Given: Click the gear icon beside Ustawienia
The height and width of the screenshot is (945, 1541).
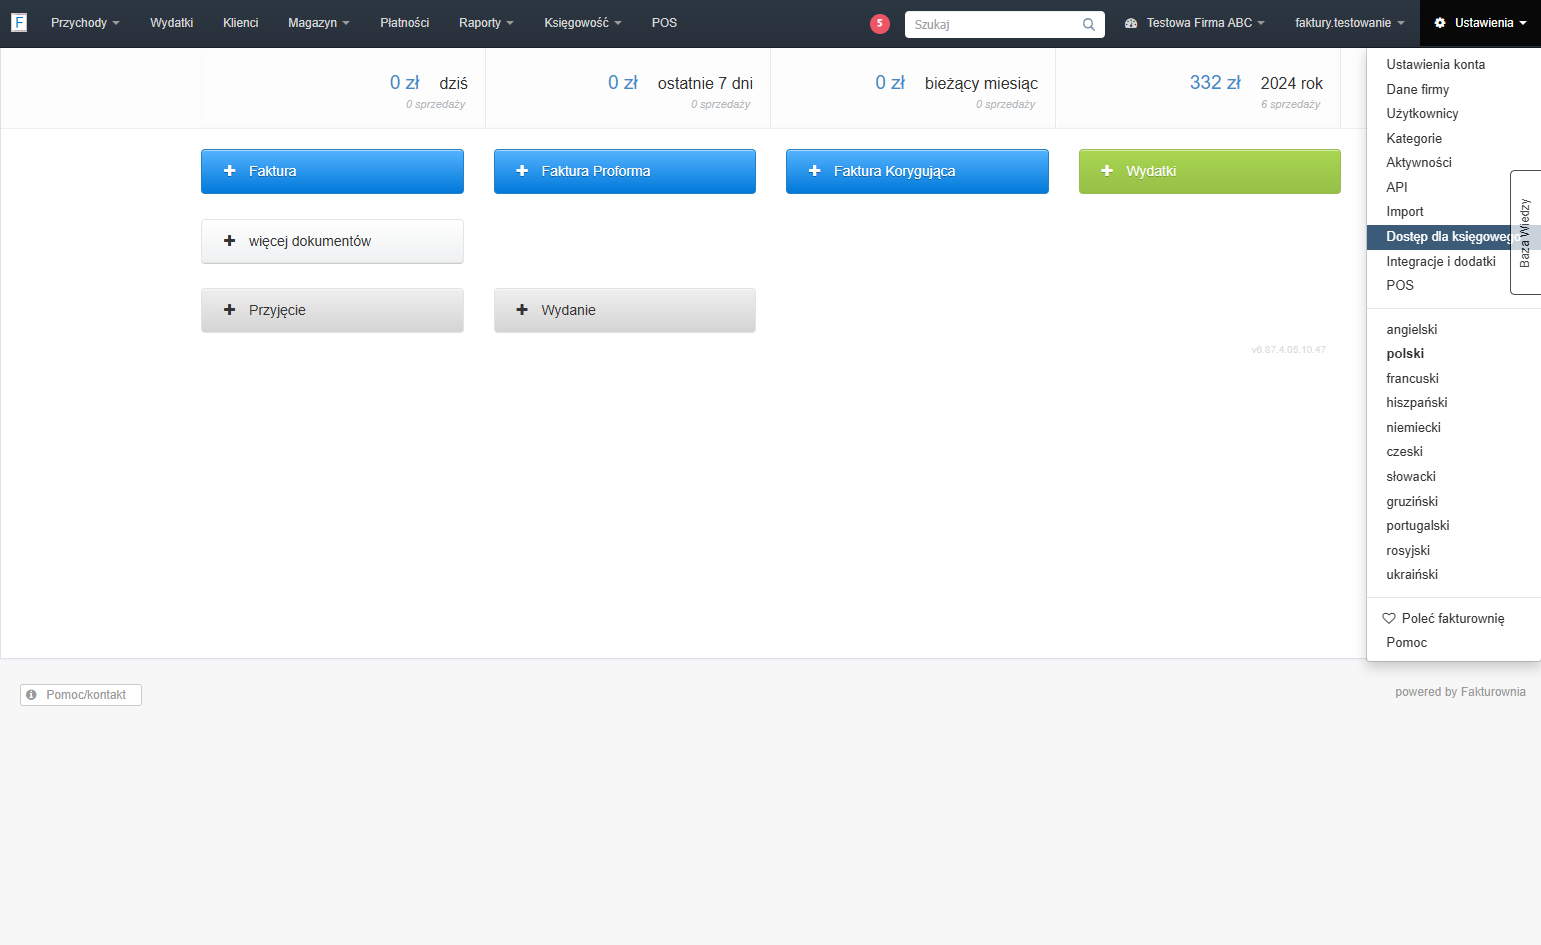Looking at the screenshot, I should 1440,23.
